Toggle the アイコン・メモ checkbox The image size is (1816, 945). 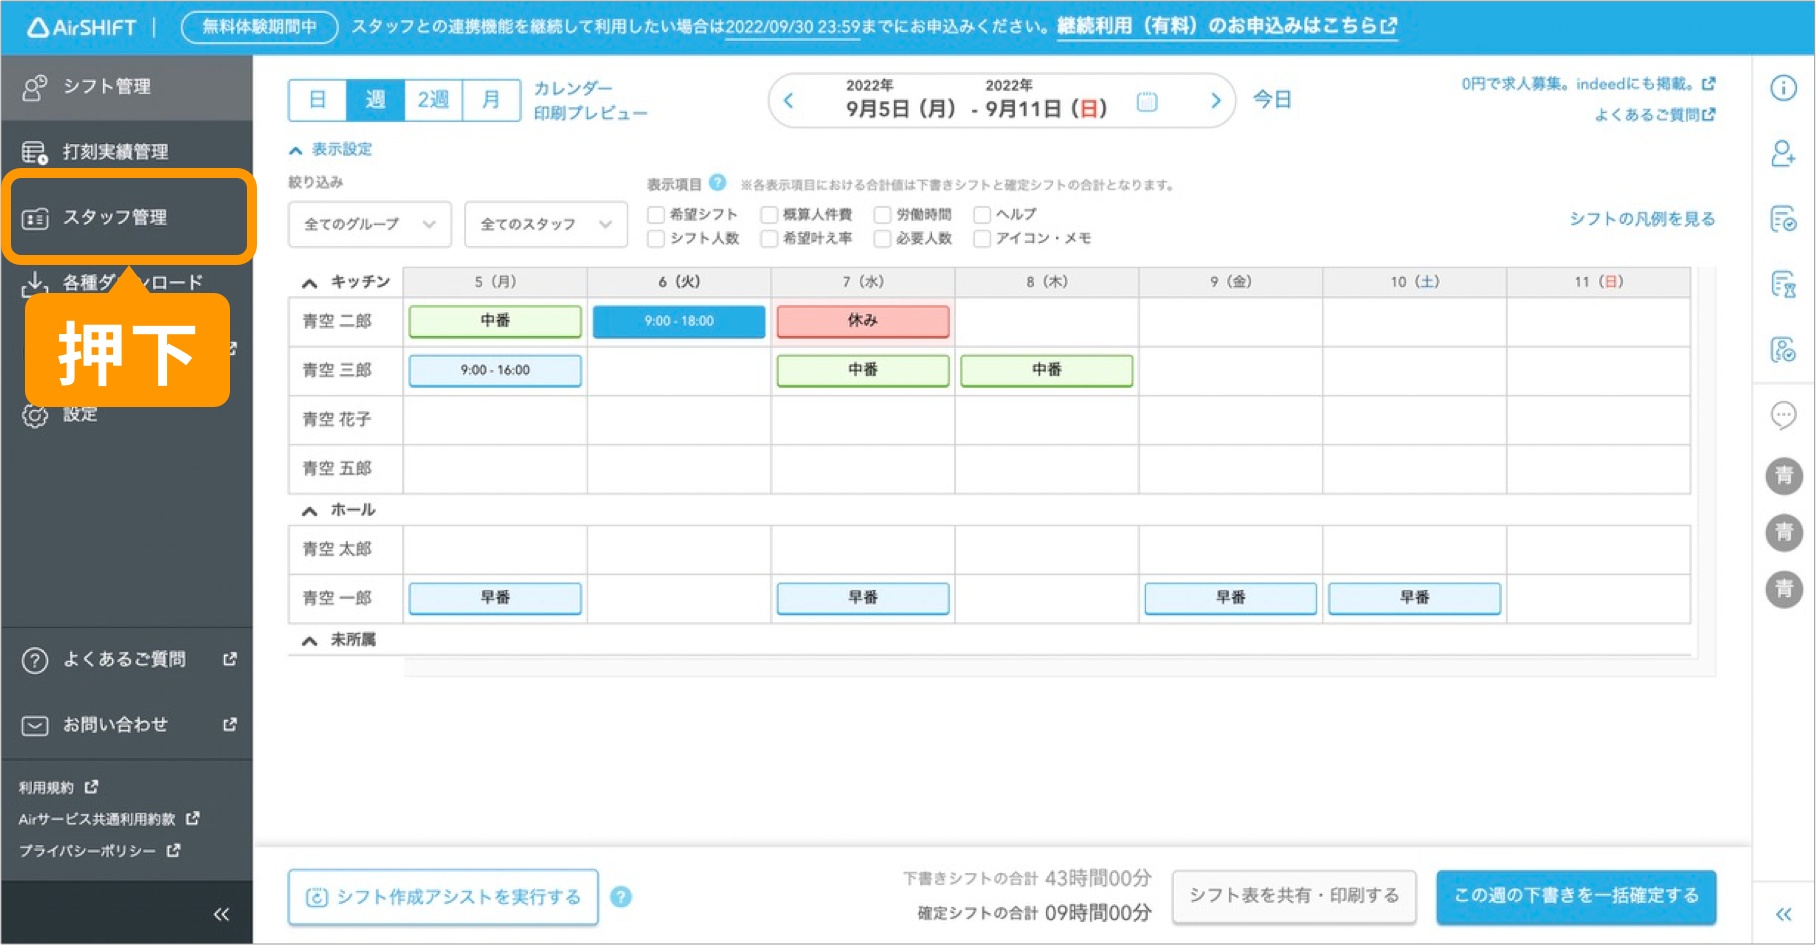pyautogui.click(x=982, y=239)
